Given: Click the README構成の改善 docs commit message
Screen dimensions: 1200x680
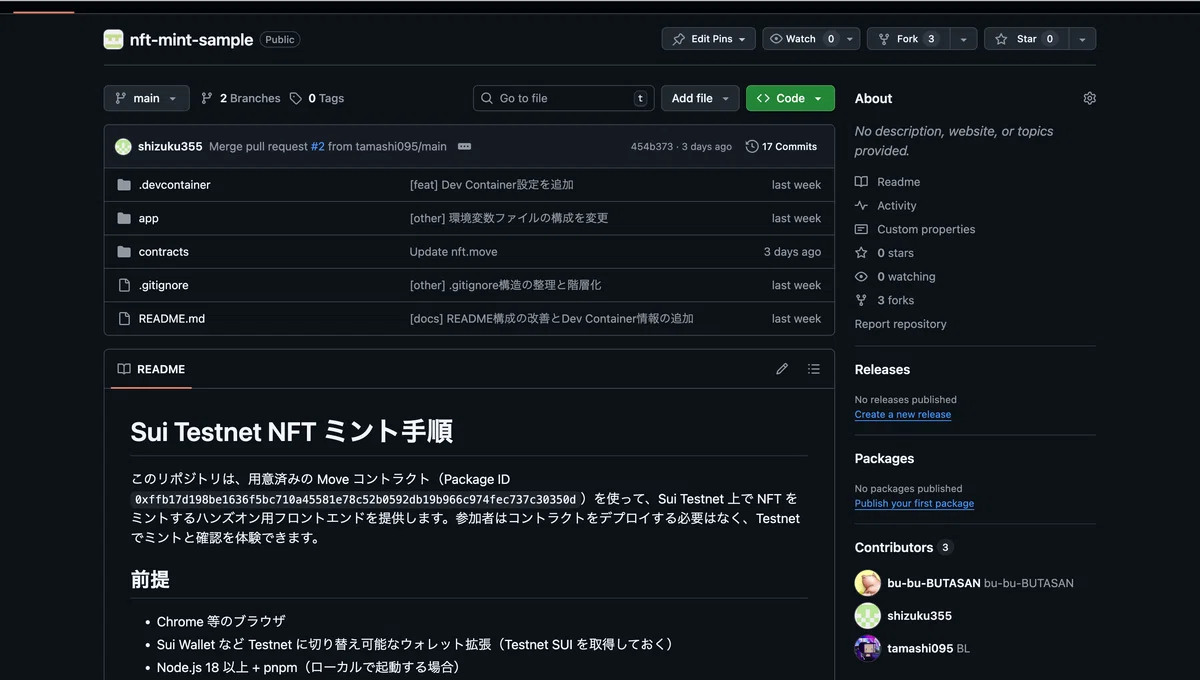Looking at the screenshot, I should coord(552,319).
